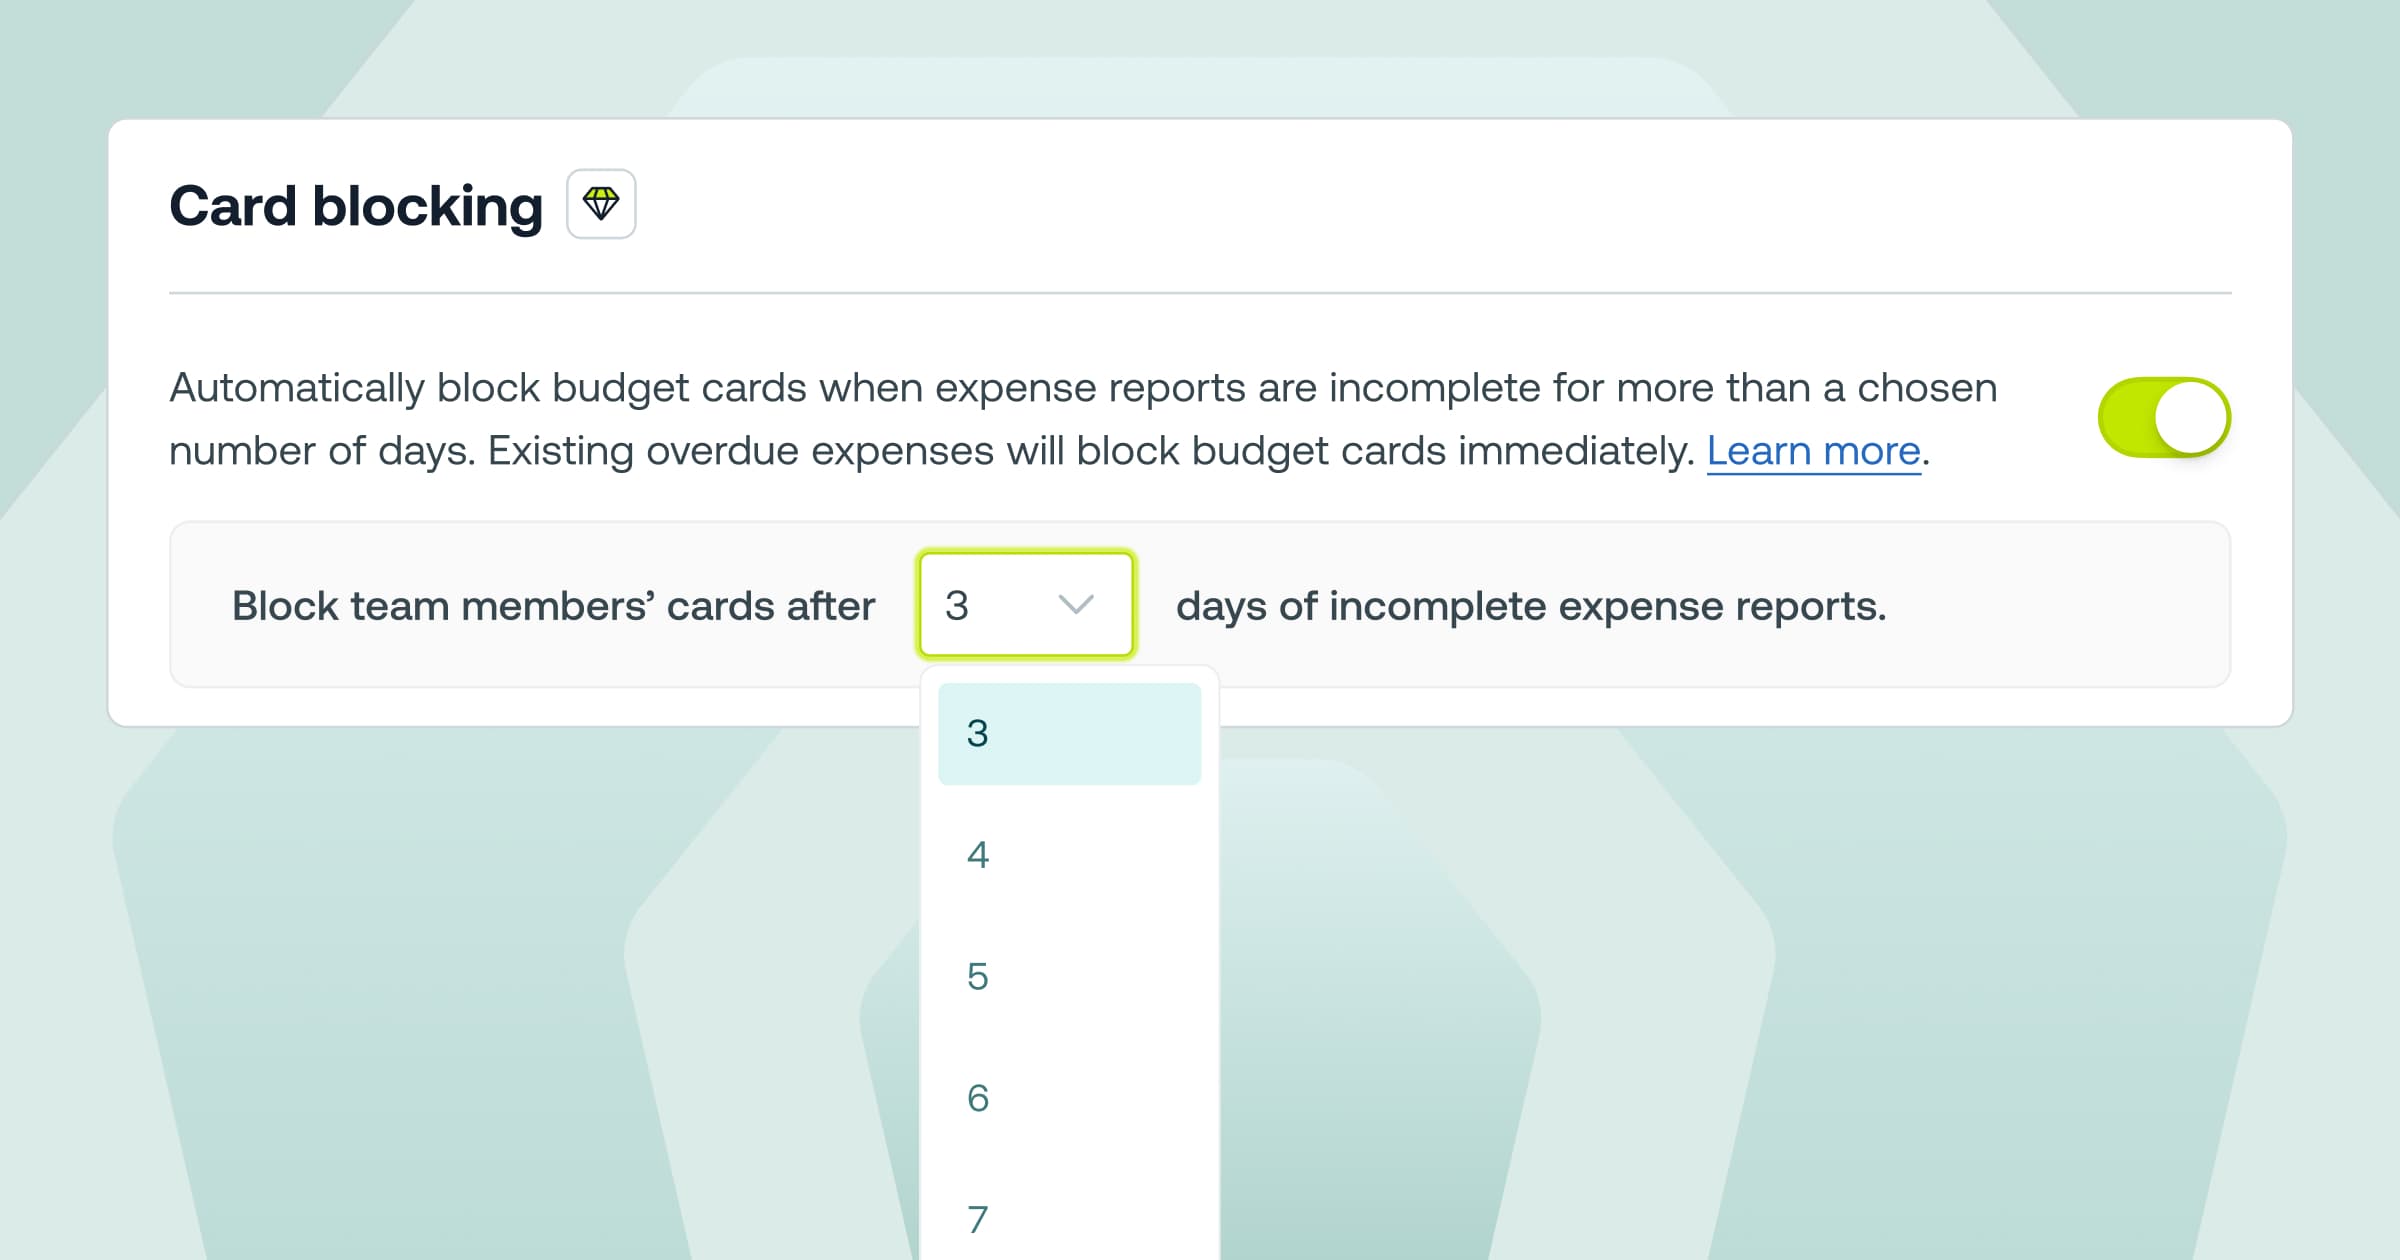The image size is (2400, 1260).
Task: Open the Learn more link
Action: click(1813, 451)
